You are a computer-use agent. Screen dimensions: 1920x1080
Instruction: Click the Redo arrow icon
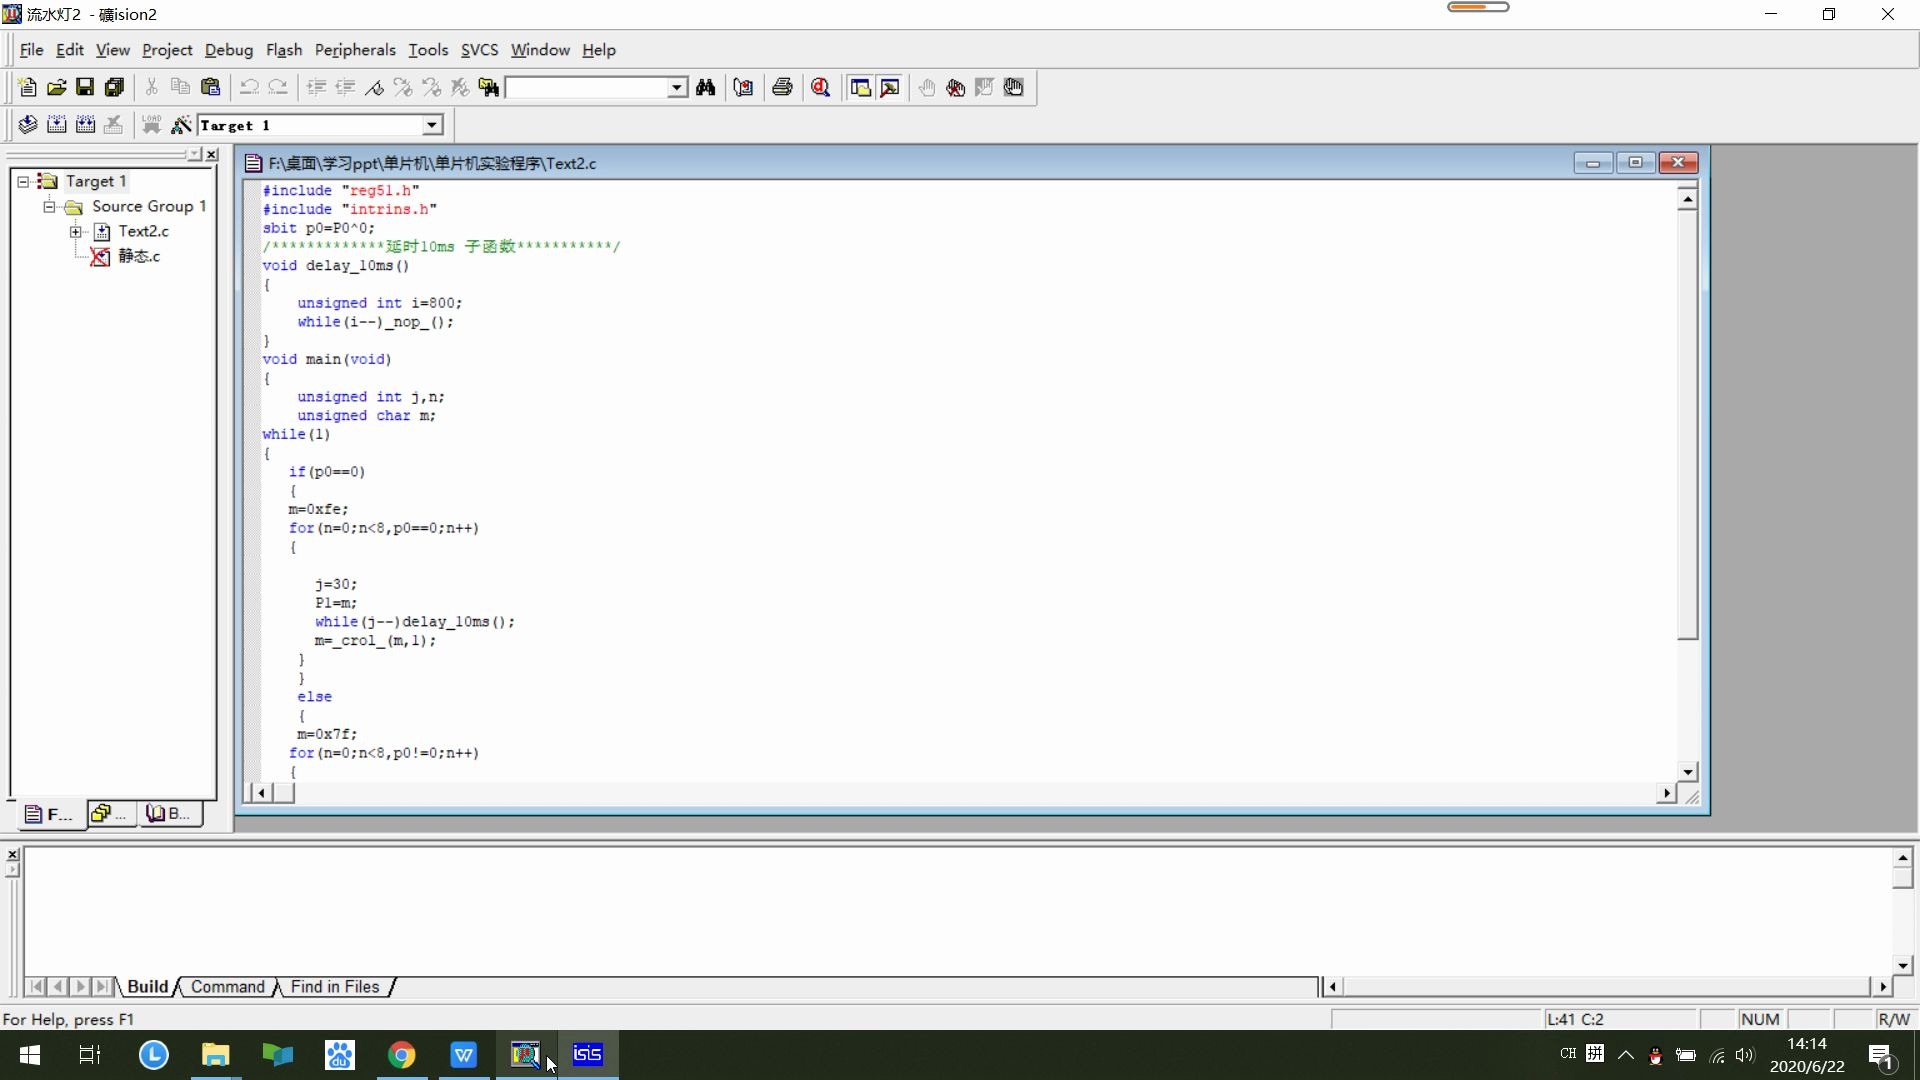pos(277,88)
